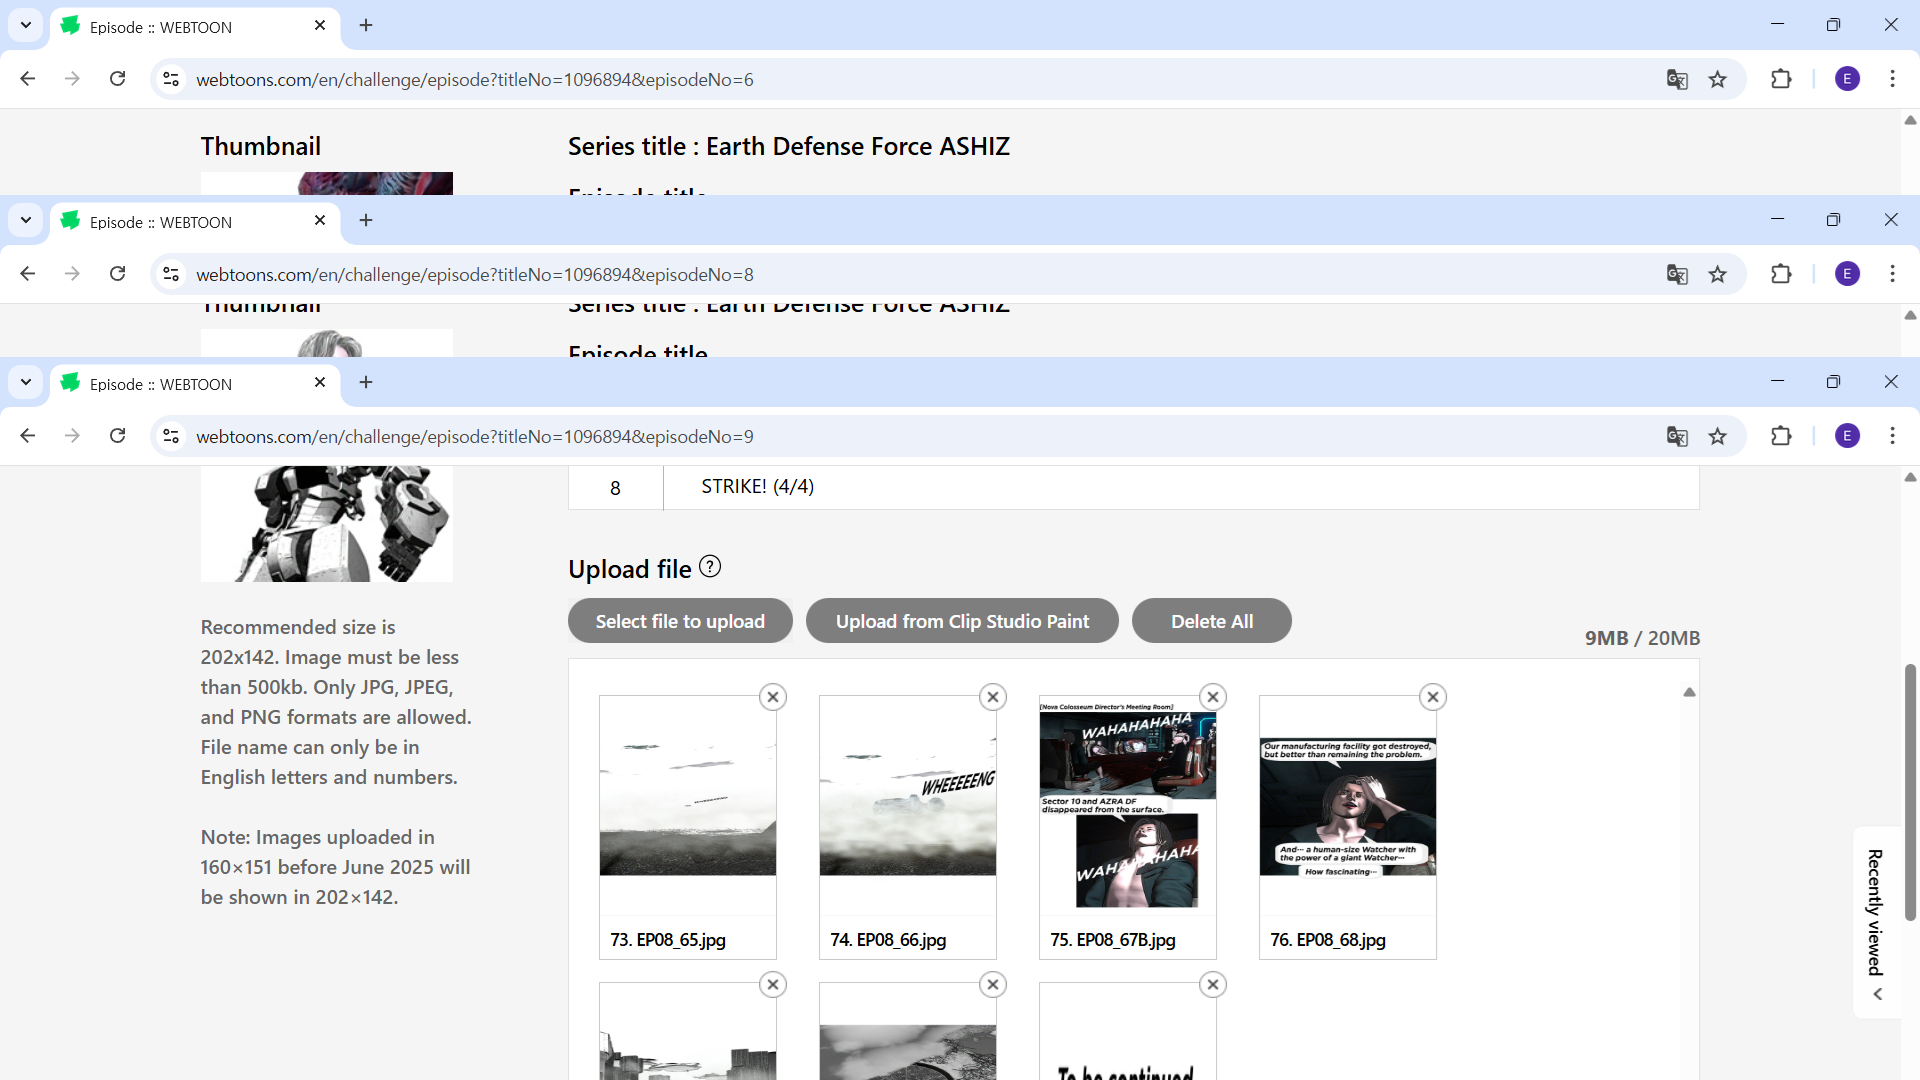
Task: Open Extensions in episode 9 window
Action: click(1781, 436)
